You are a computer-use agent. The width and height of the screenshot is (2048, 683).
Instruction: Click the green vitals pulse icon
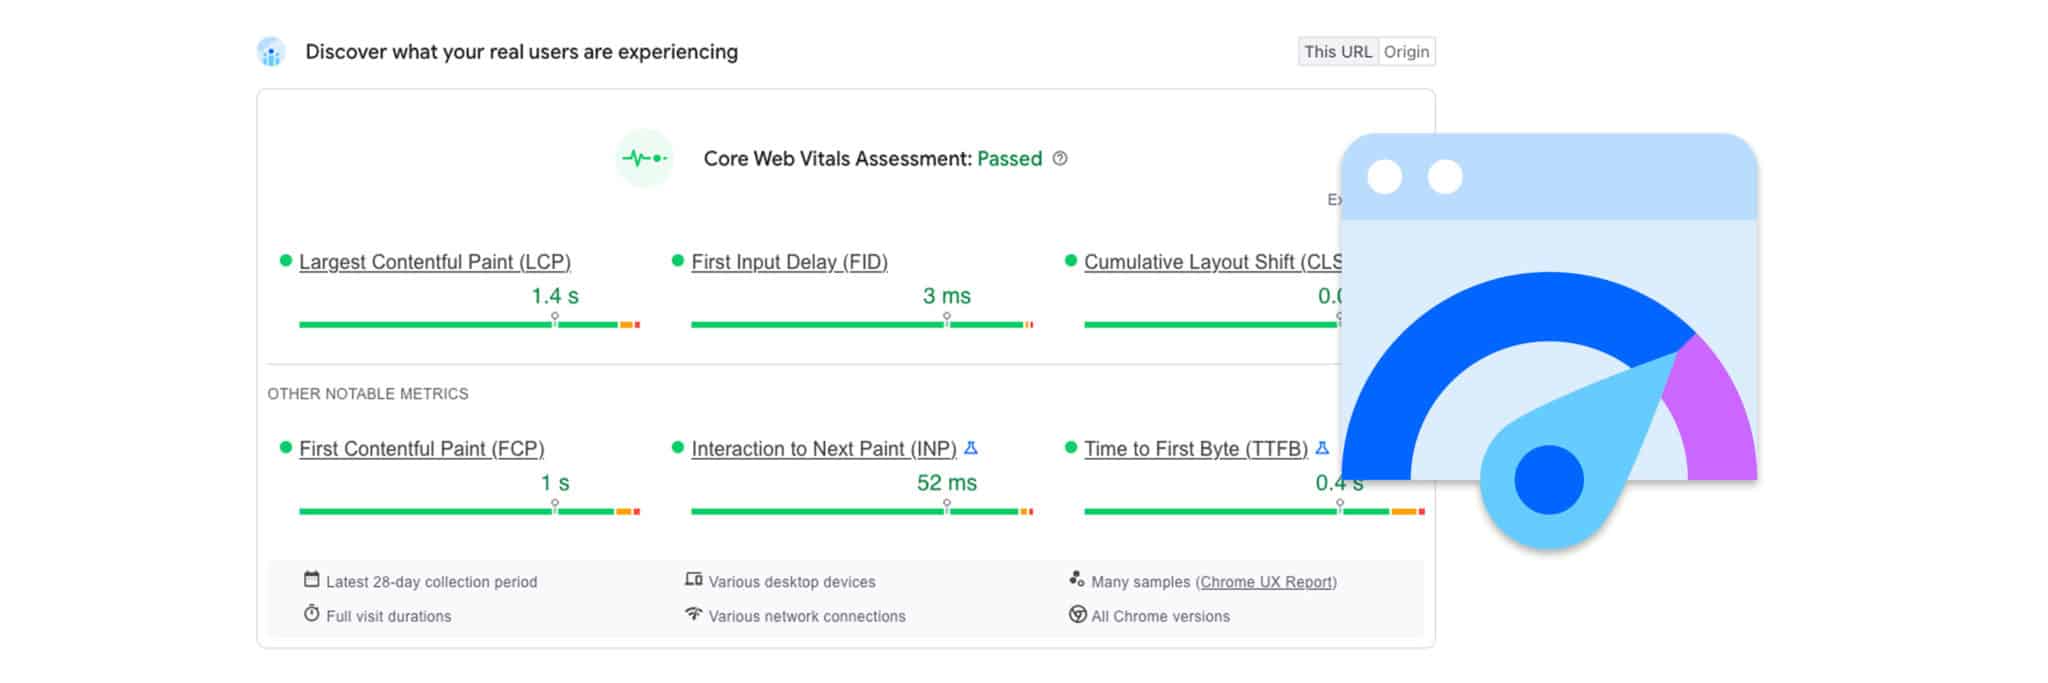(x=644, y=158)
